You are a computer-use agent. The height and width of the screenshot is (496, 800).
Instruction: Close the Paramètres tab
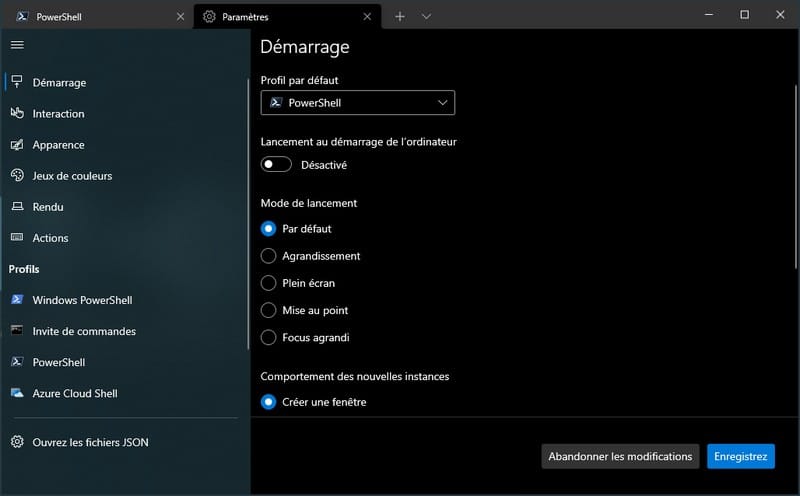(x=367, y=16)
